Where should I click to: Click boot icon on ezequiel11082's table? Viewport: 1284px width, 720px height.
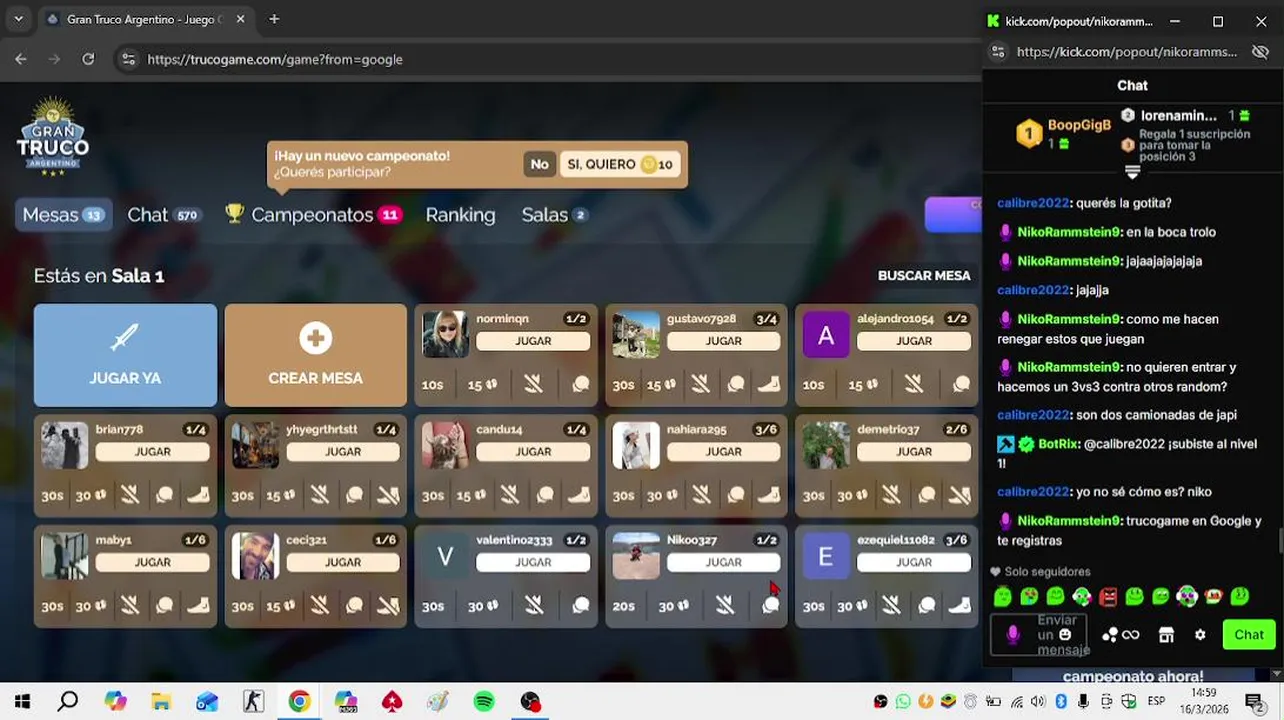[x=959, y=605]
